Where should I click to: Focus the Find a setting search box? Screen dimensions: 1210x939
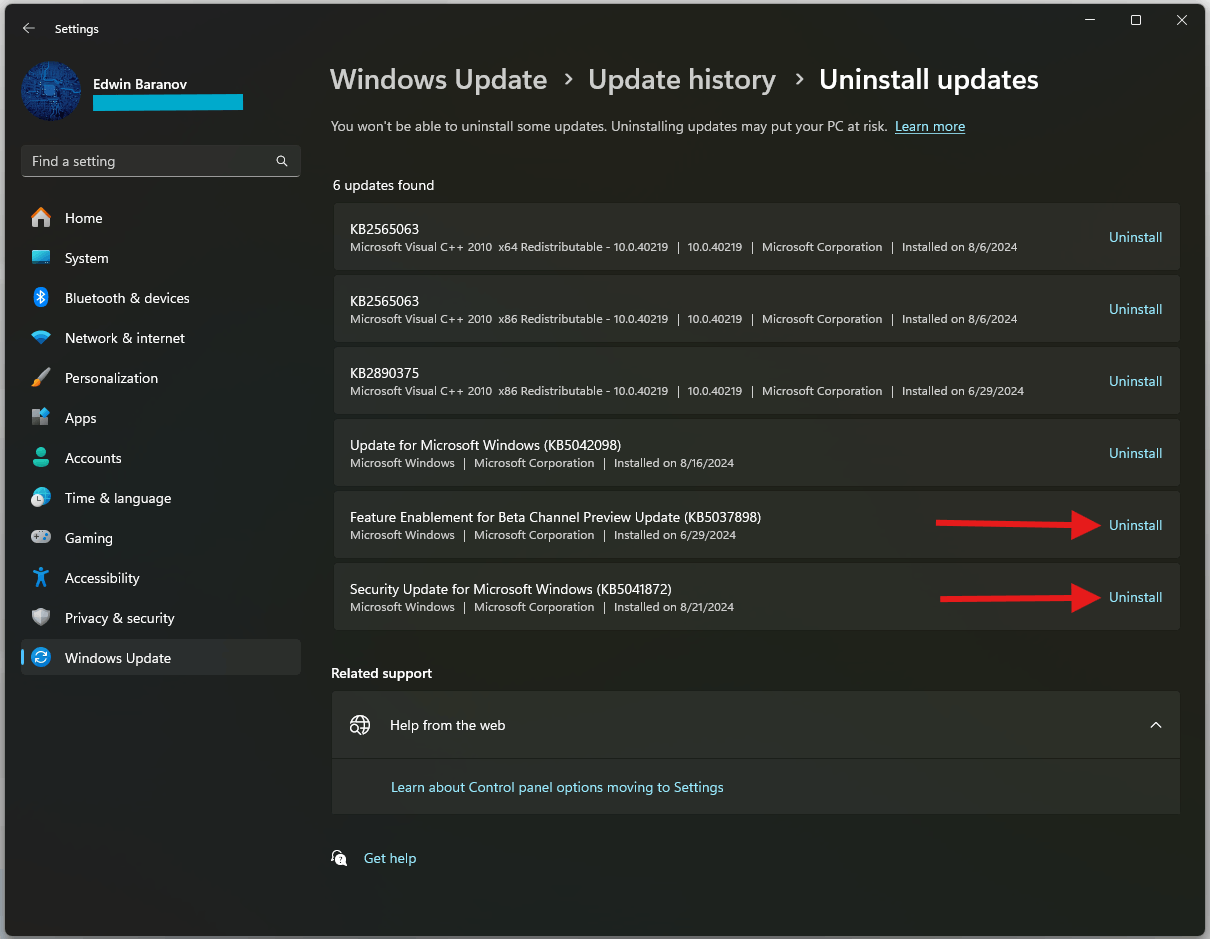161,161
